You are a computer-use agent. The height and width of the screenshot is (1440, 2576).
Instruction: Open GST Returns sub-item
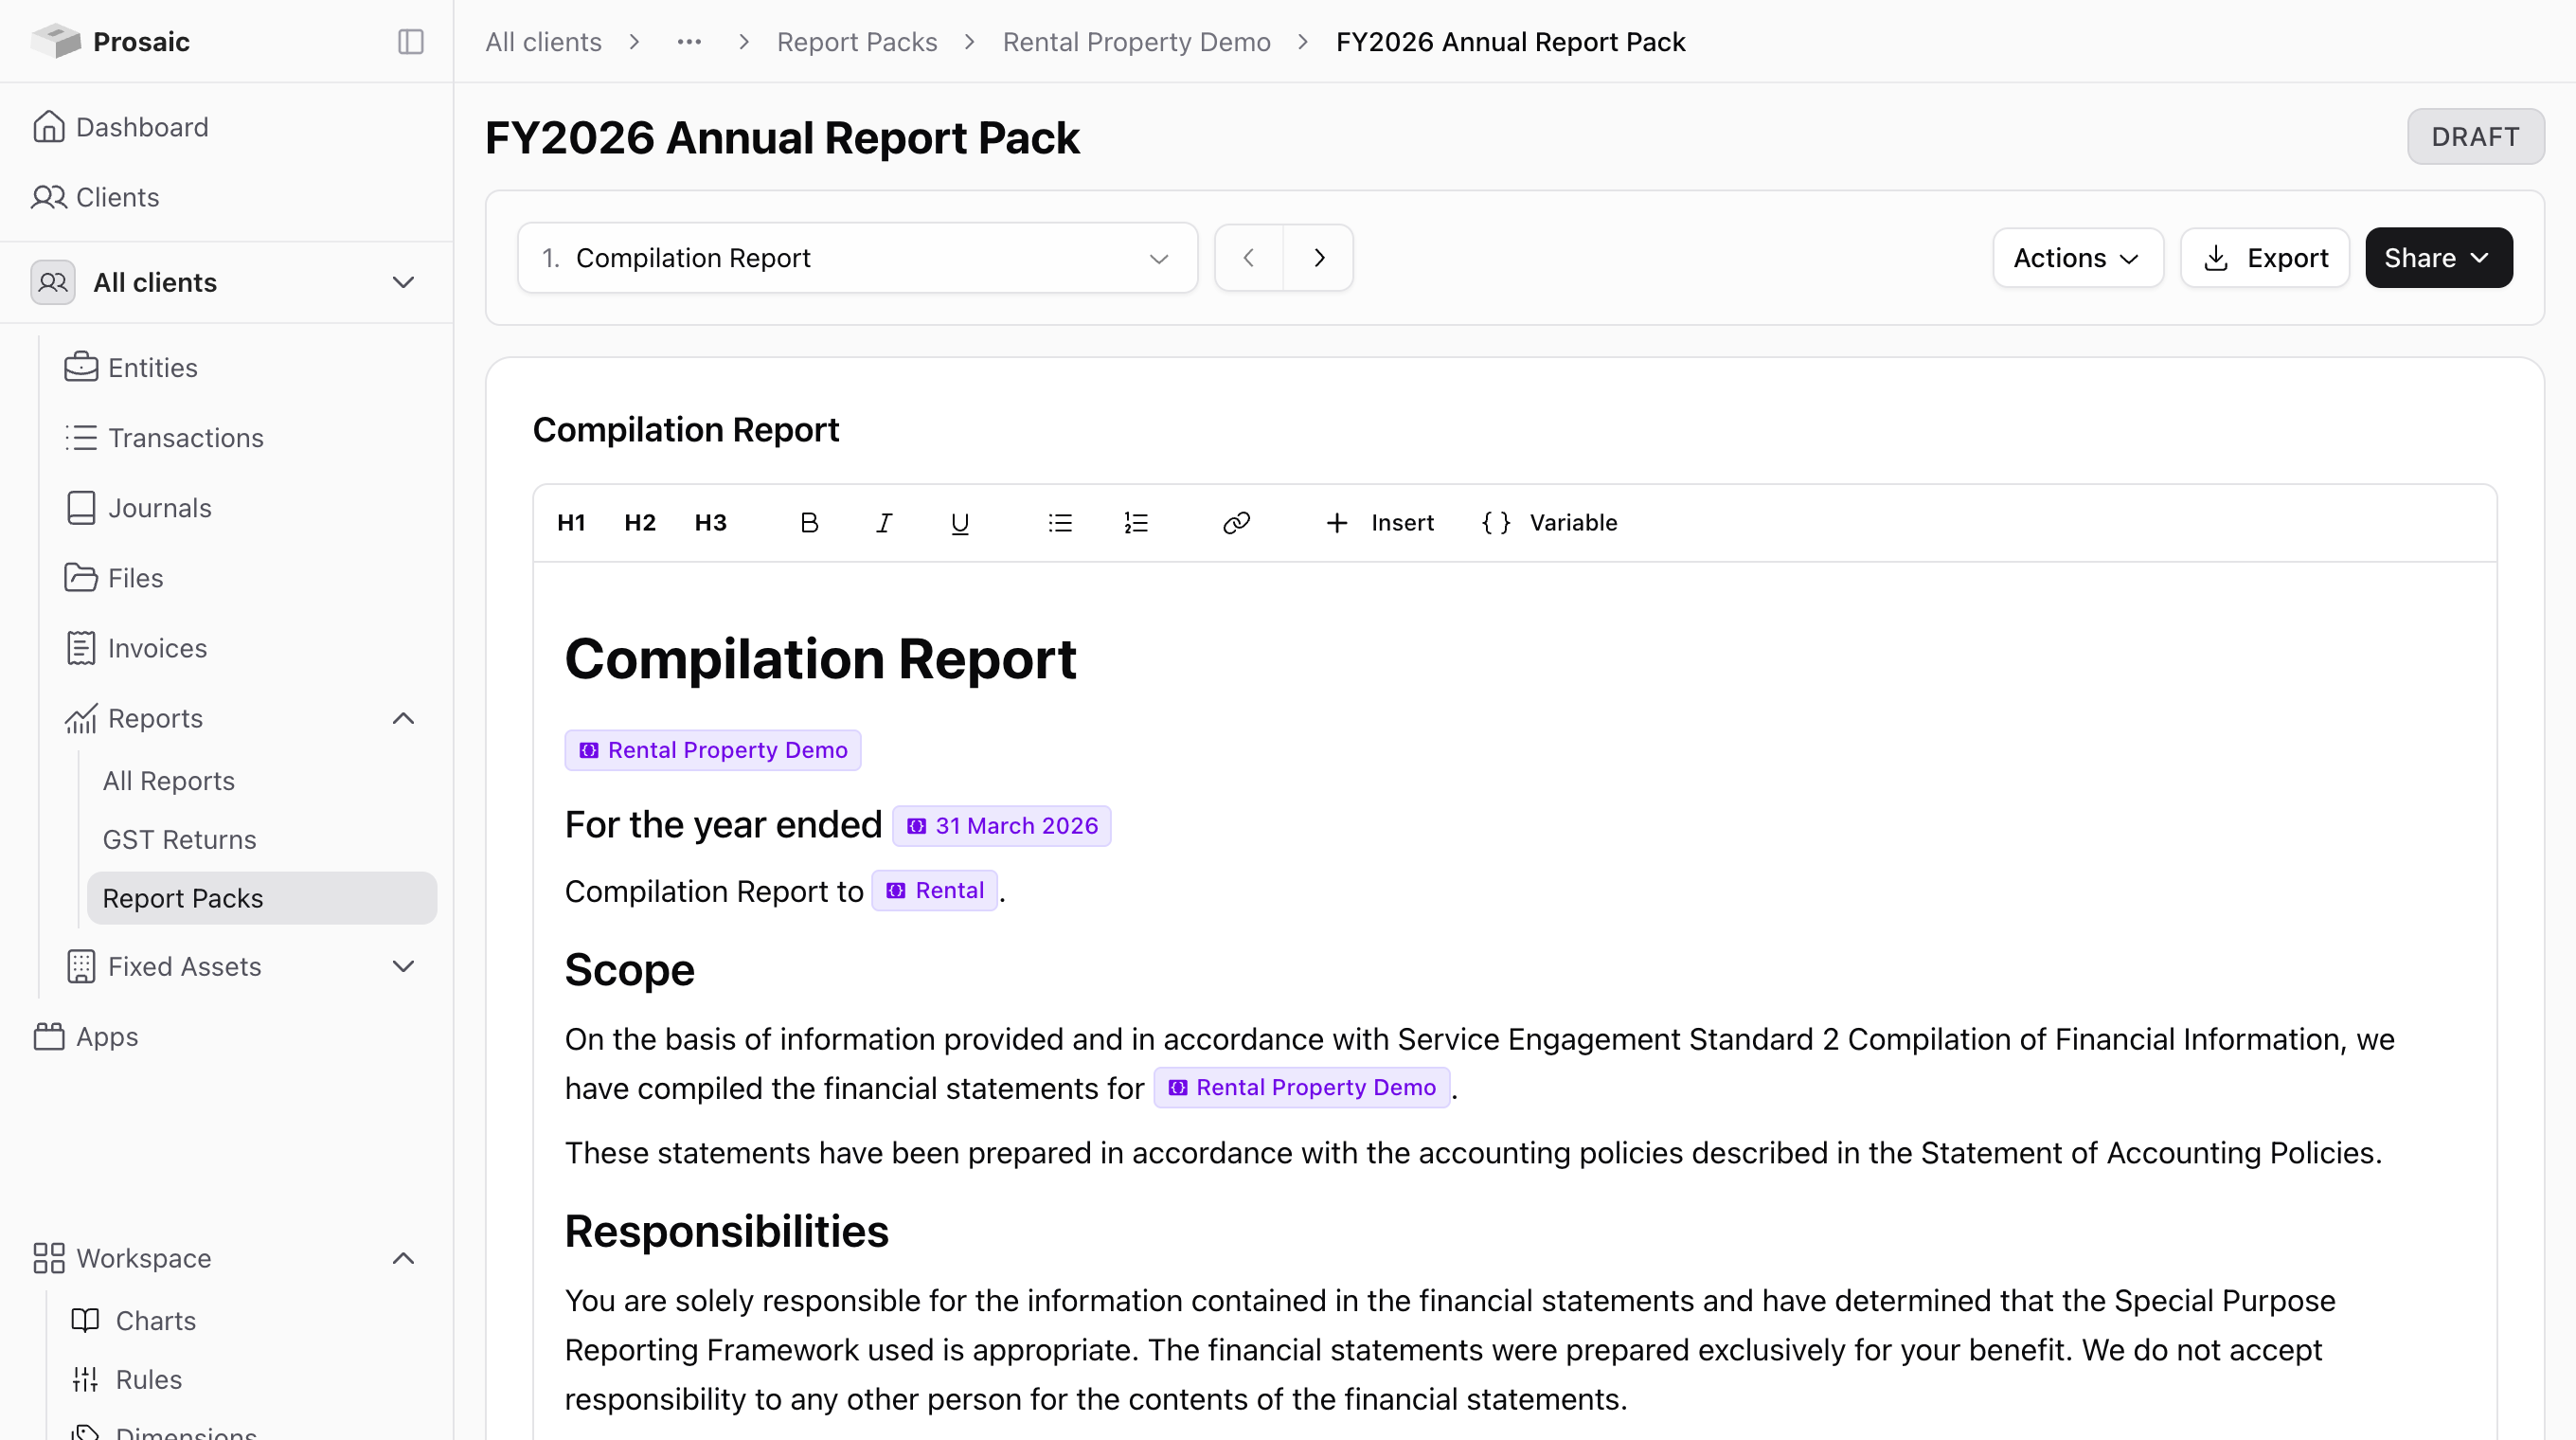coord(179,839)
